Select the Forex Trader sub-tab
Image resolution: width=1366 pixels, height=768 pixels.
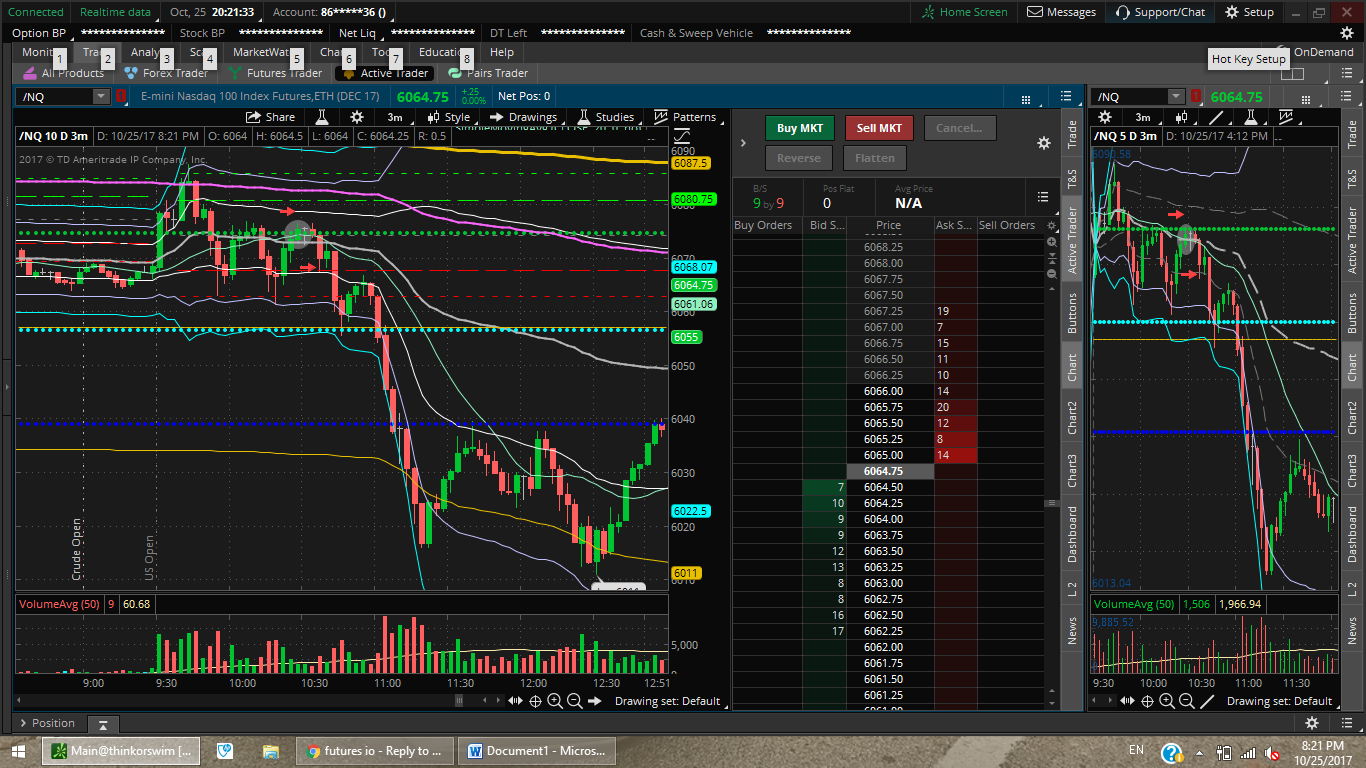[166, 73]
